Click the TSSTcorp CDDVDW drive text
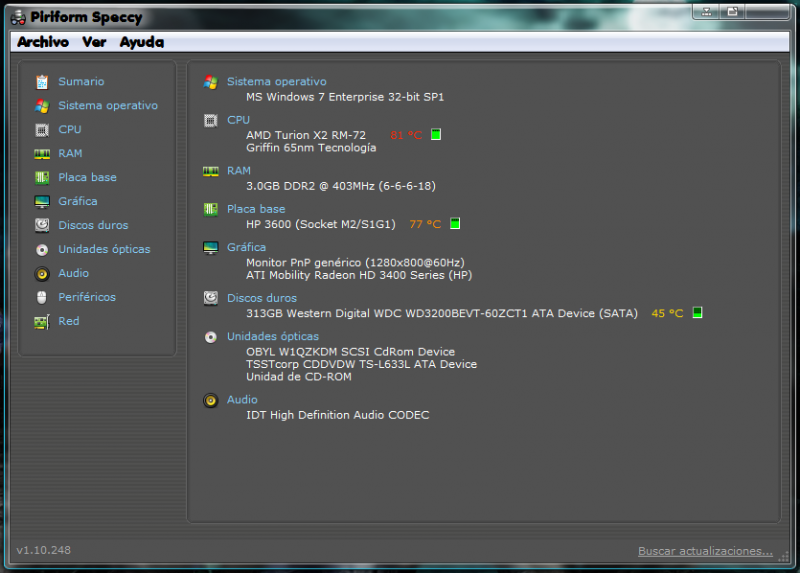The width and height of the screenshot is (800, 573). pyautogui.click(x=362, y=364)
